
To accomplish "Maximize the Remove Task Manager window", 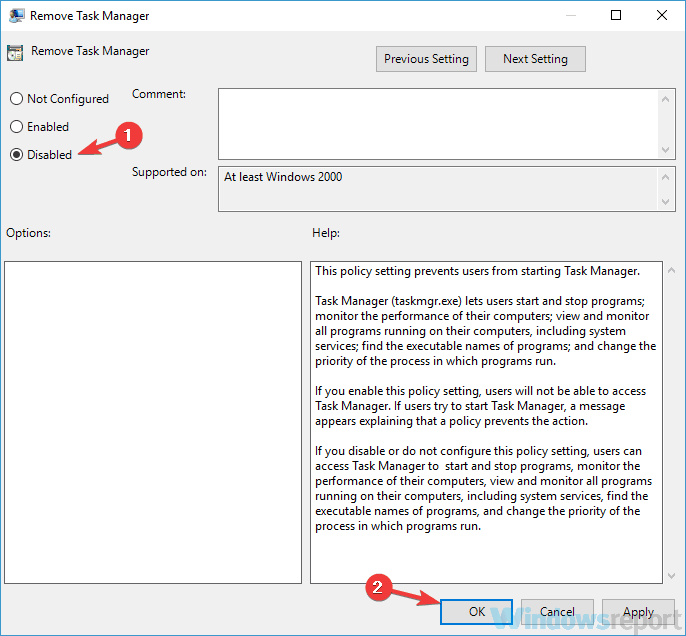I will tap(616, 15).
